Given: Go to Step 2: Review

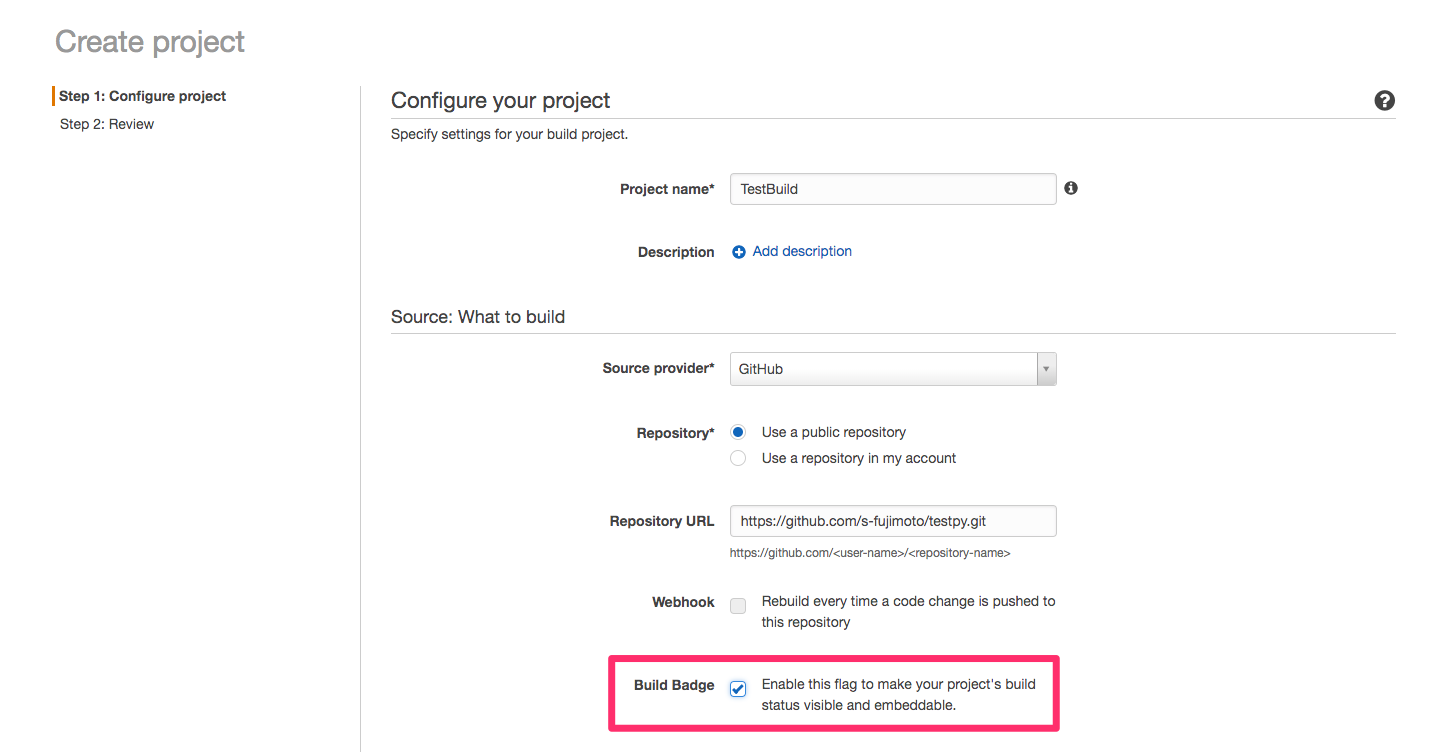Looking at the screenshot, I should click(x=106, y=123).
